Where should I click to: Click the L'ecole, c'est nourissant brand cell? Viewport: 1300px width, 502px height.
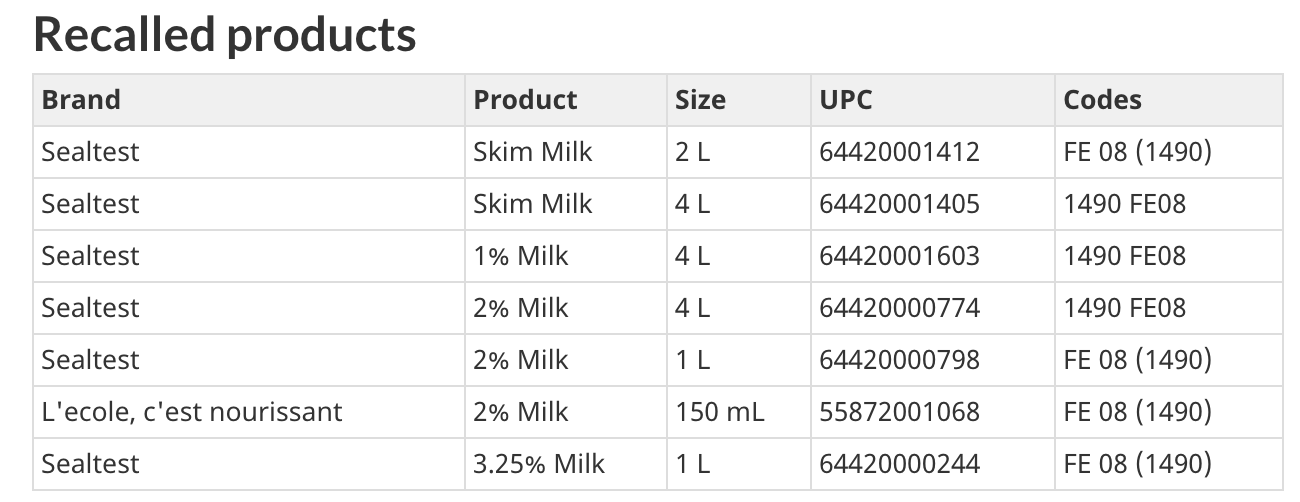tap(249, 412)
